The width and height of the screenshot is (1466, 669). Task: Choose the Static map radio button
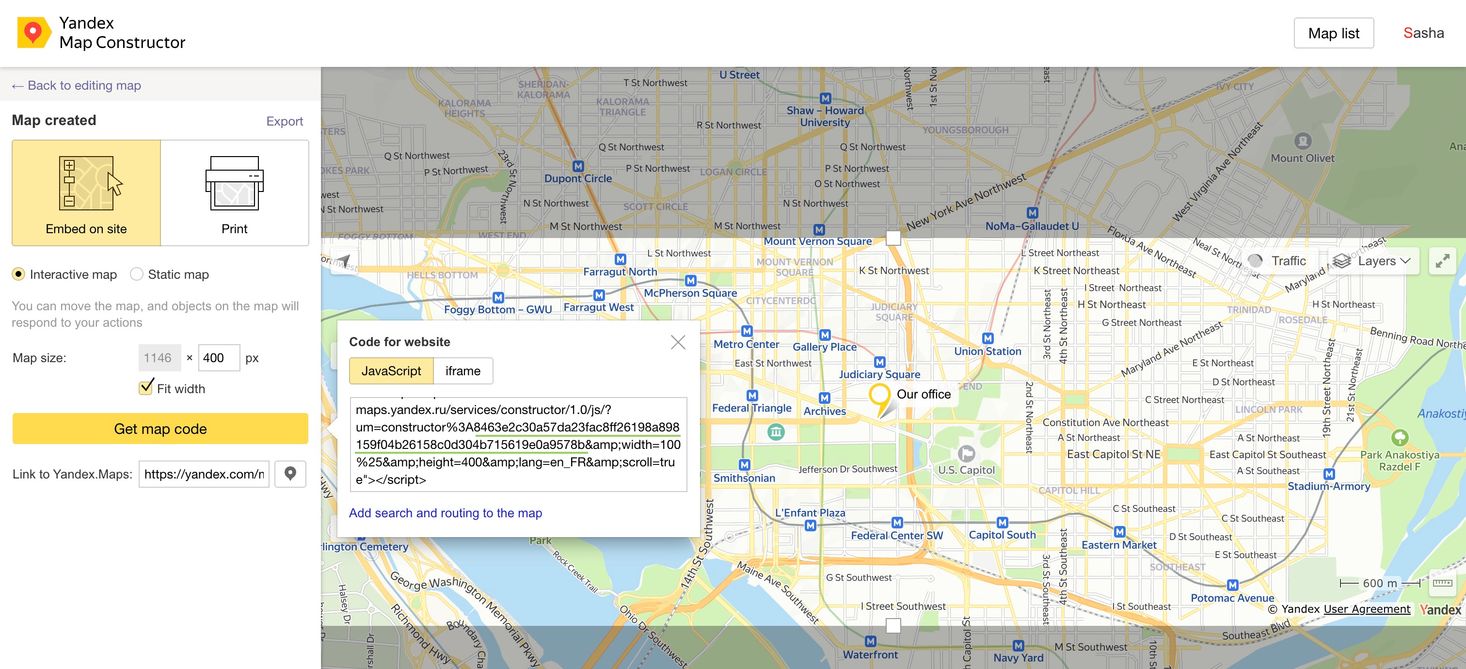point(137,274)
